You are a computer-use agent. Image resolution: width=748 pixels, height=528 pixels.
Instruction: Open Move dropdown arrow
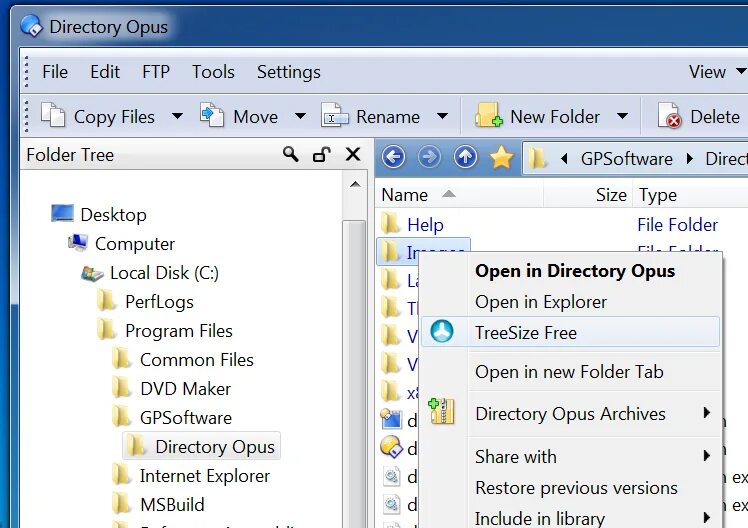tap(300, 116)
